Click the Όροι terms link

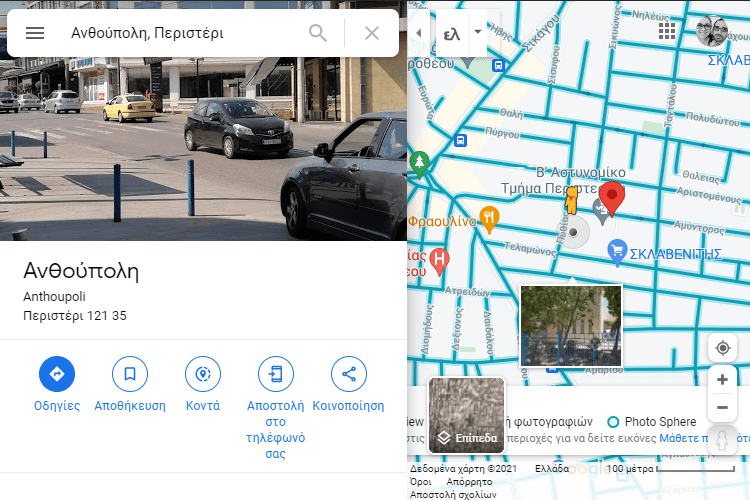pyautogui.click(x=421, y=482)
